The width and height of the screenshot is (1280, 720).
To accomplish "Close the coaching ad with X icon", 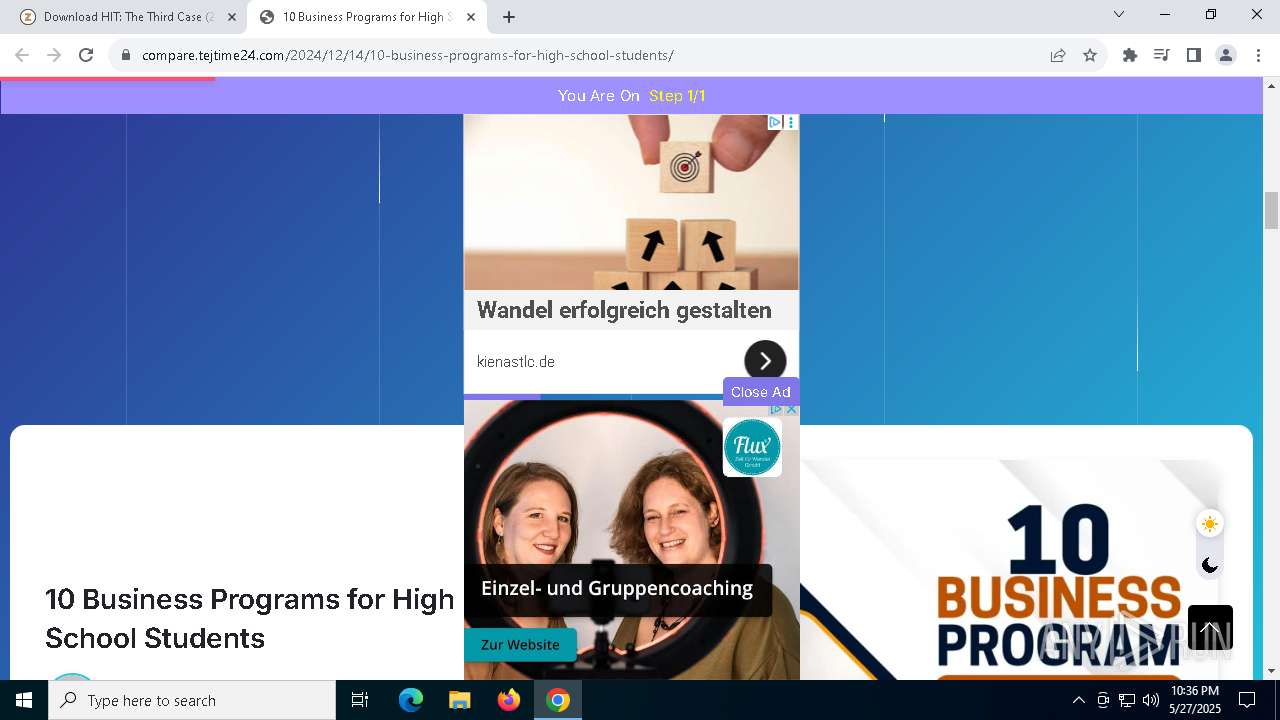I will click(x=791, y=409).
